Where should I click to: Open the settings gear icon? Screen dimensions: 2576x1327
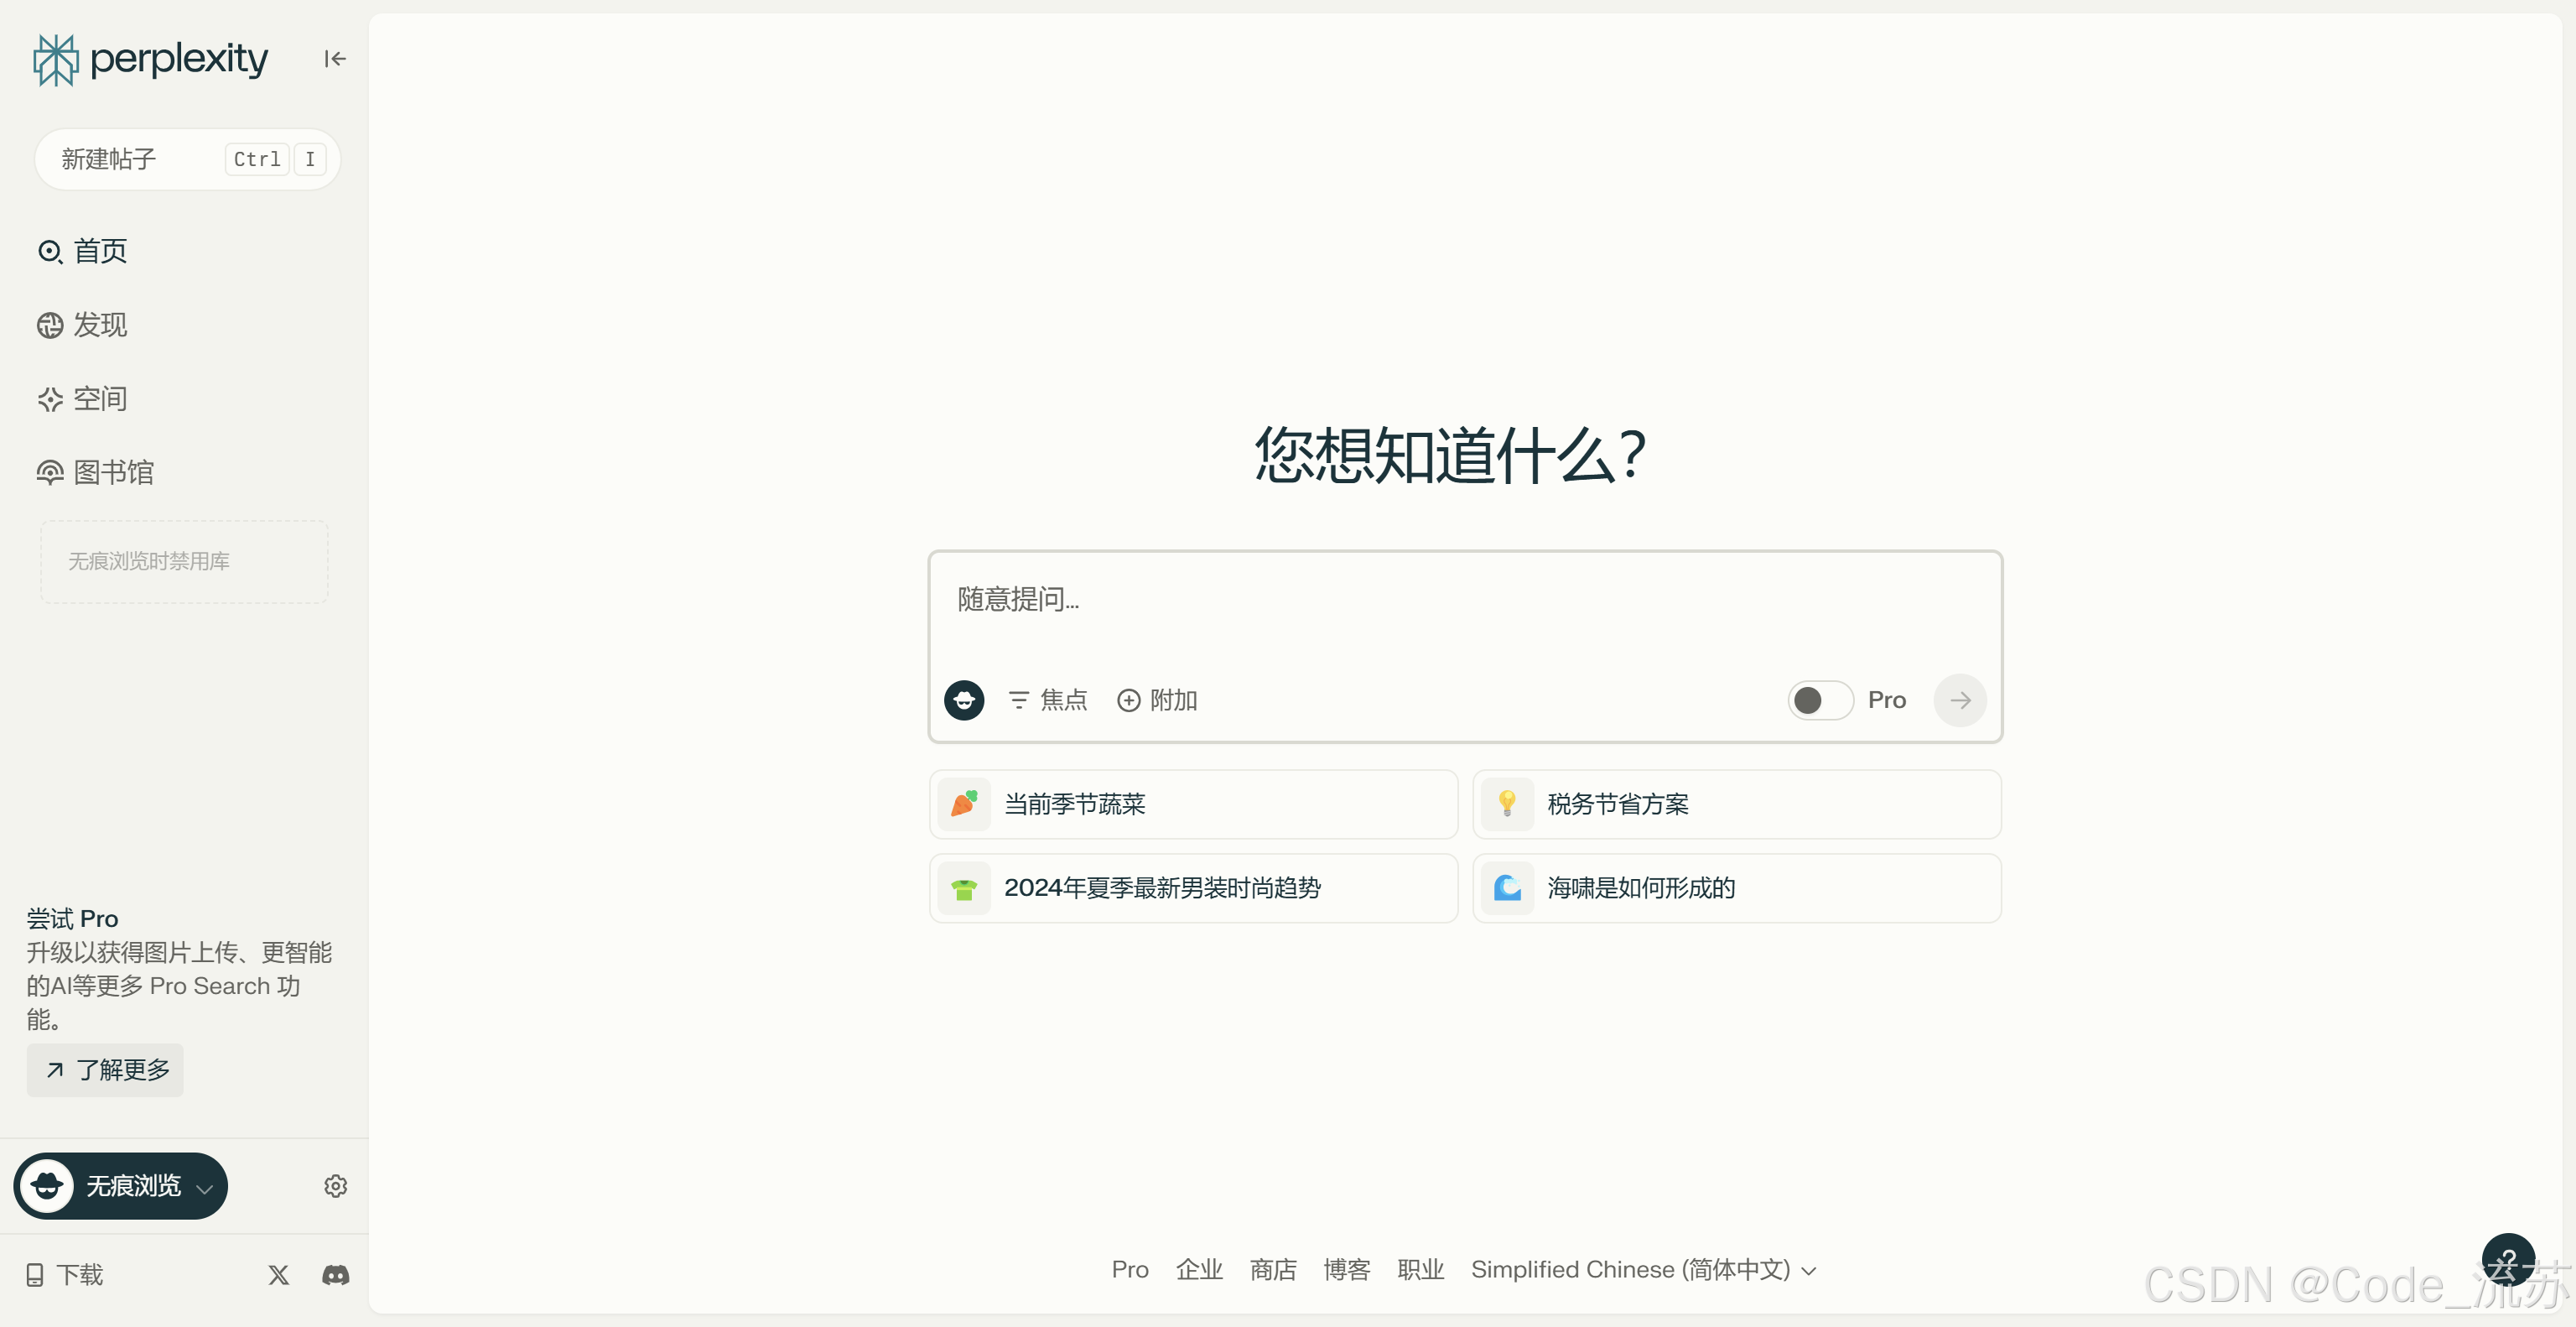pos(335,1186)
